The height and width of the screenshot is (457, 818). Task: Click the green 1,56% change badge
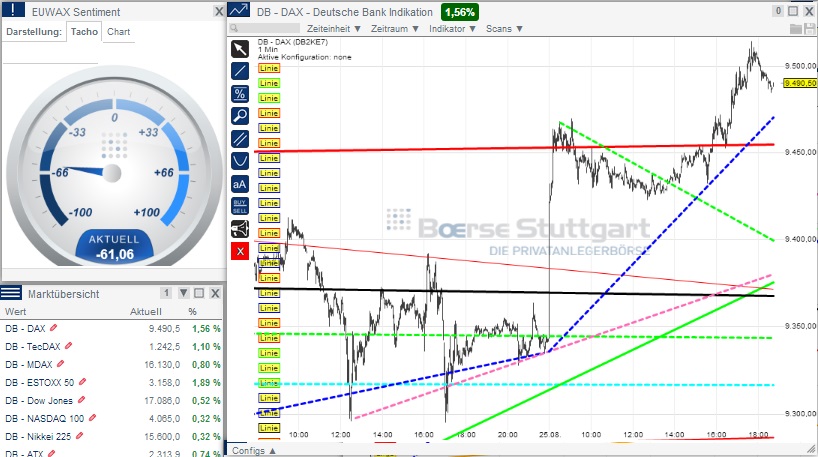pos(460,12)
